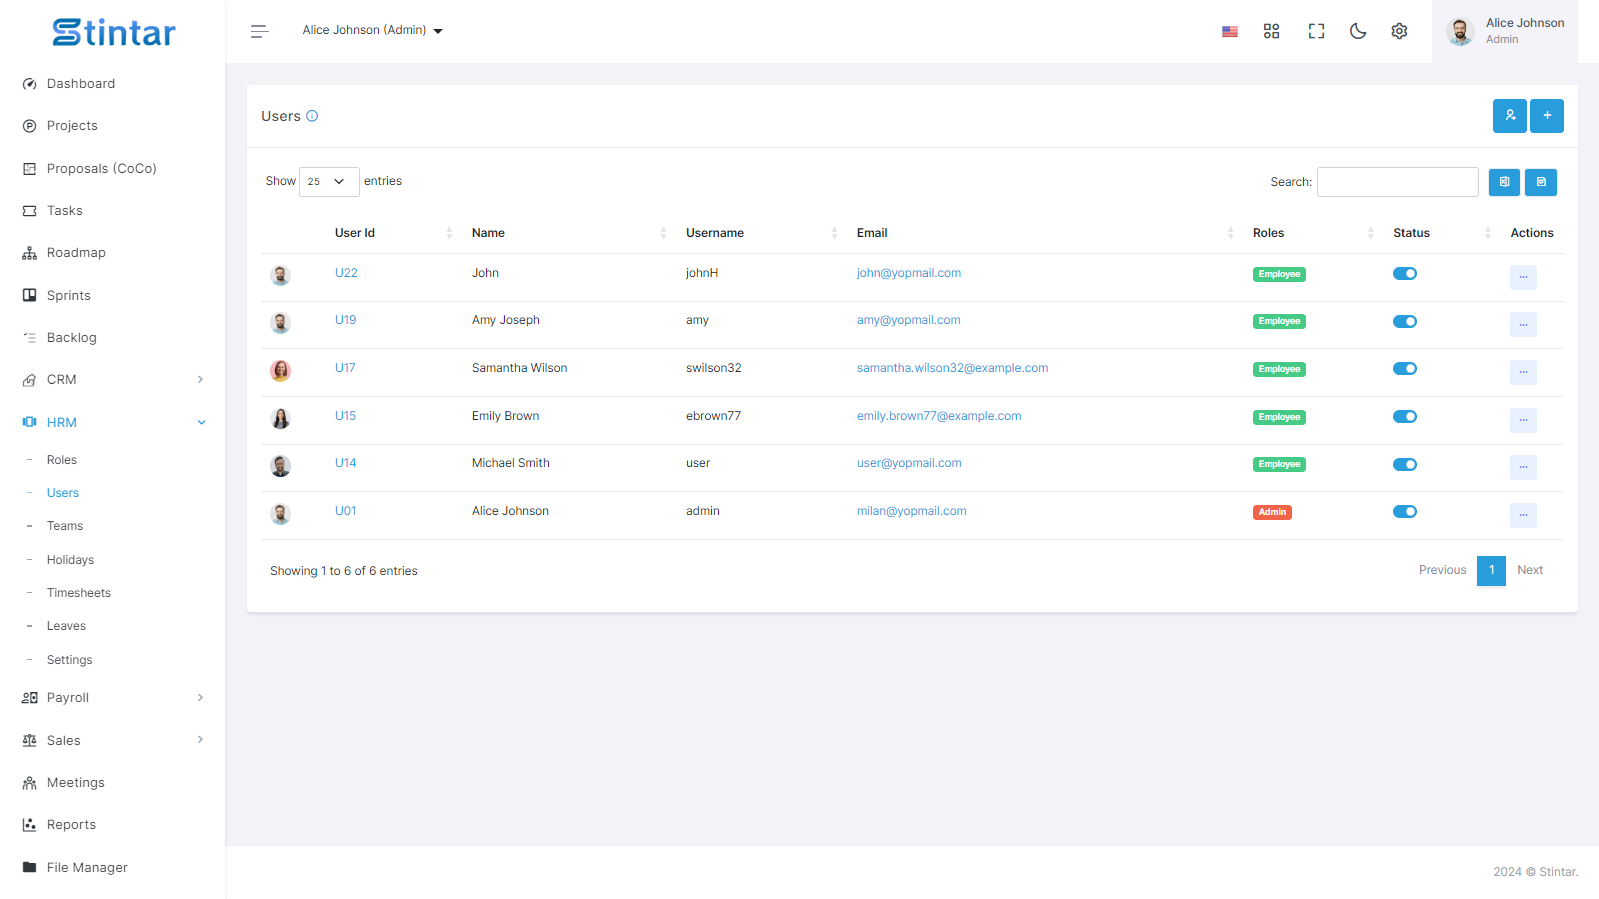Switch to dark mode moon icon

pyautogui.click(x=1358, y=31)
